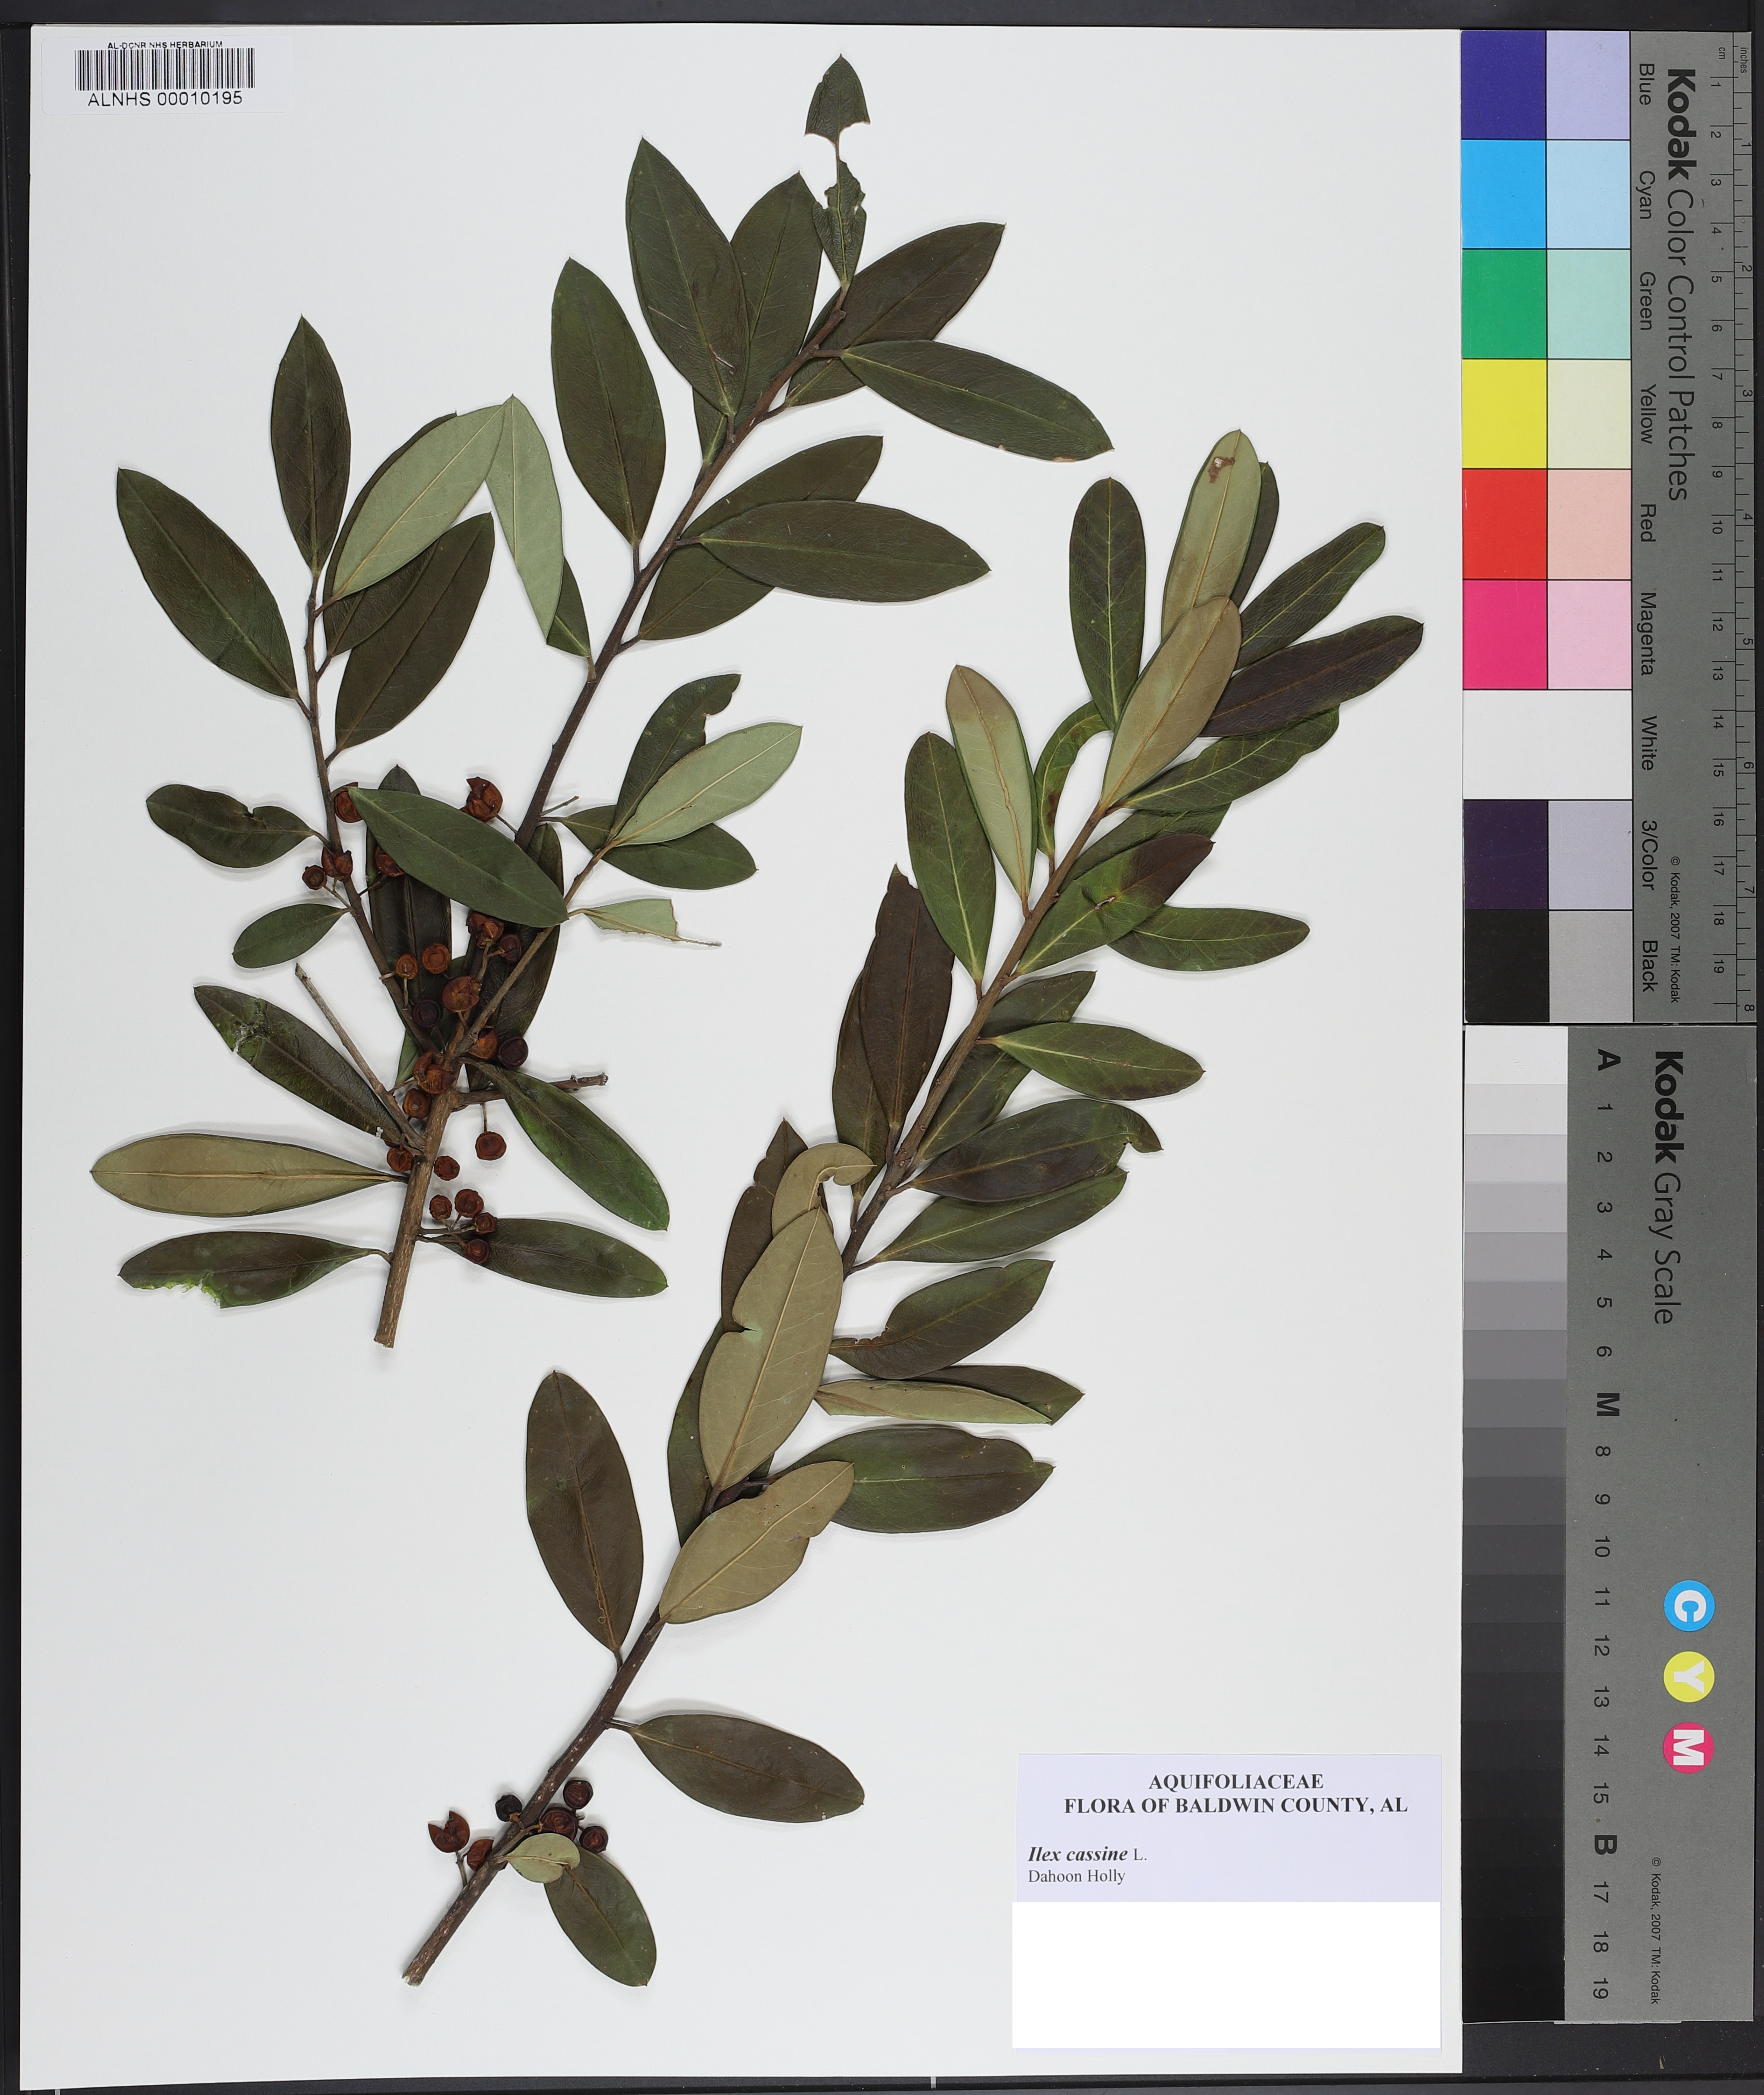Click the 'Cyan' label on color card
Image resolution: width=1764 pixels, height=2095 pixels.
tap(1645, 194)
